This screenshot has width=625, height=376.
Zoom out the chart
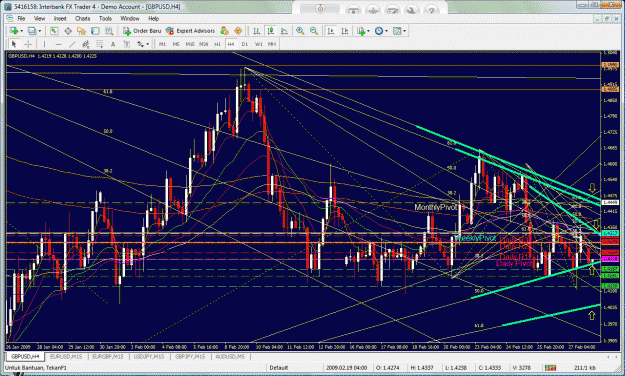click(x=314, y=31)
